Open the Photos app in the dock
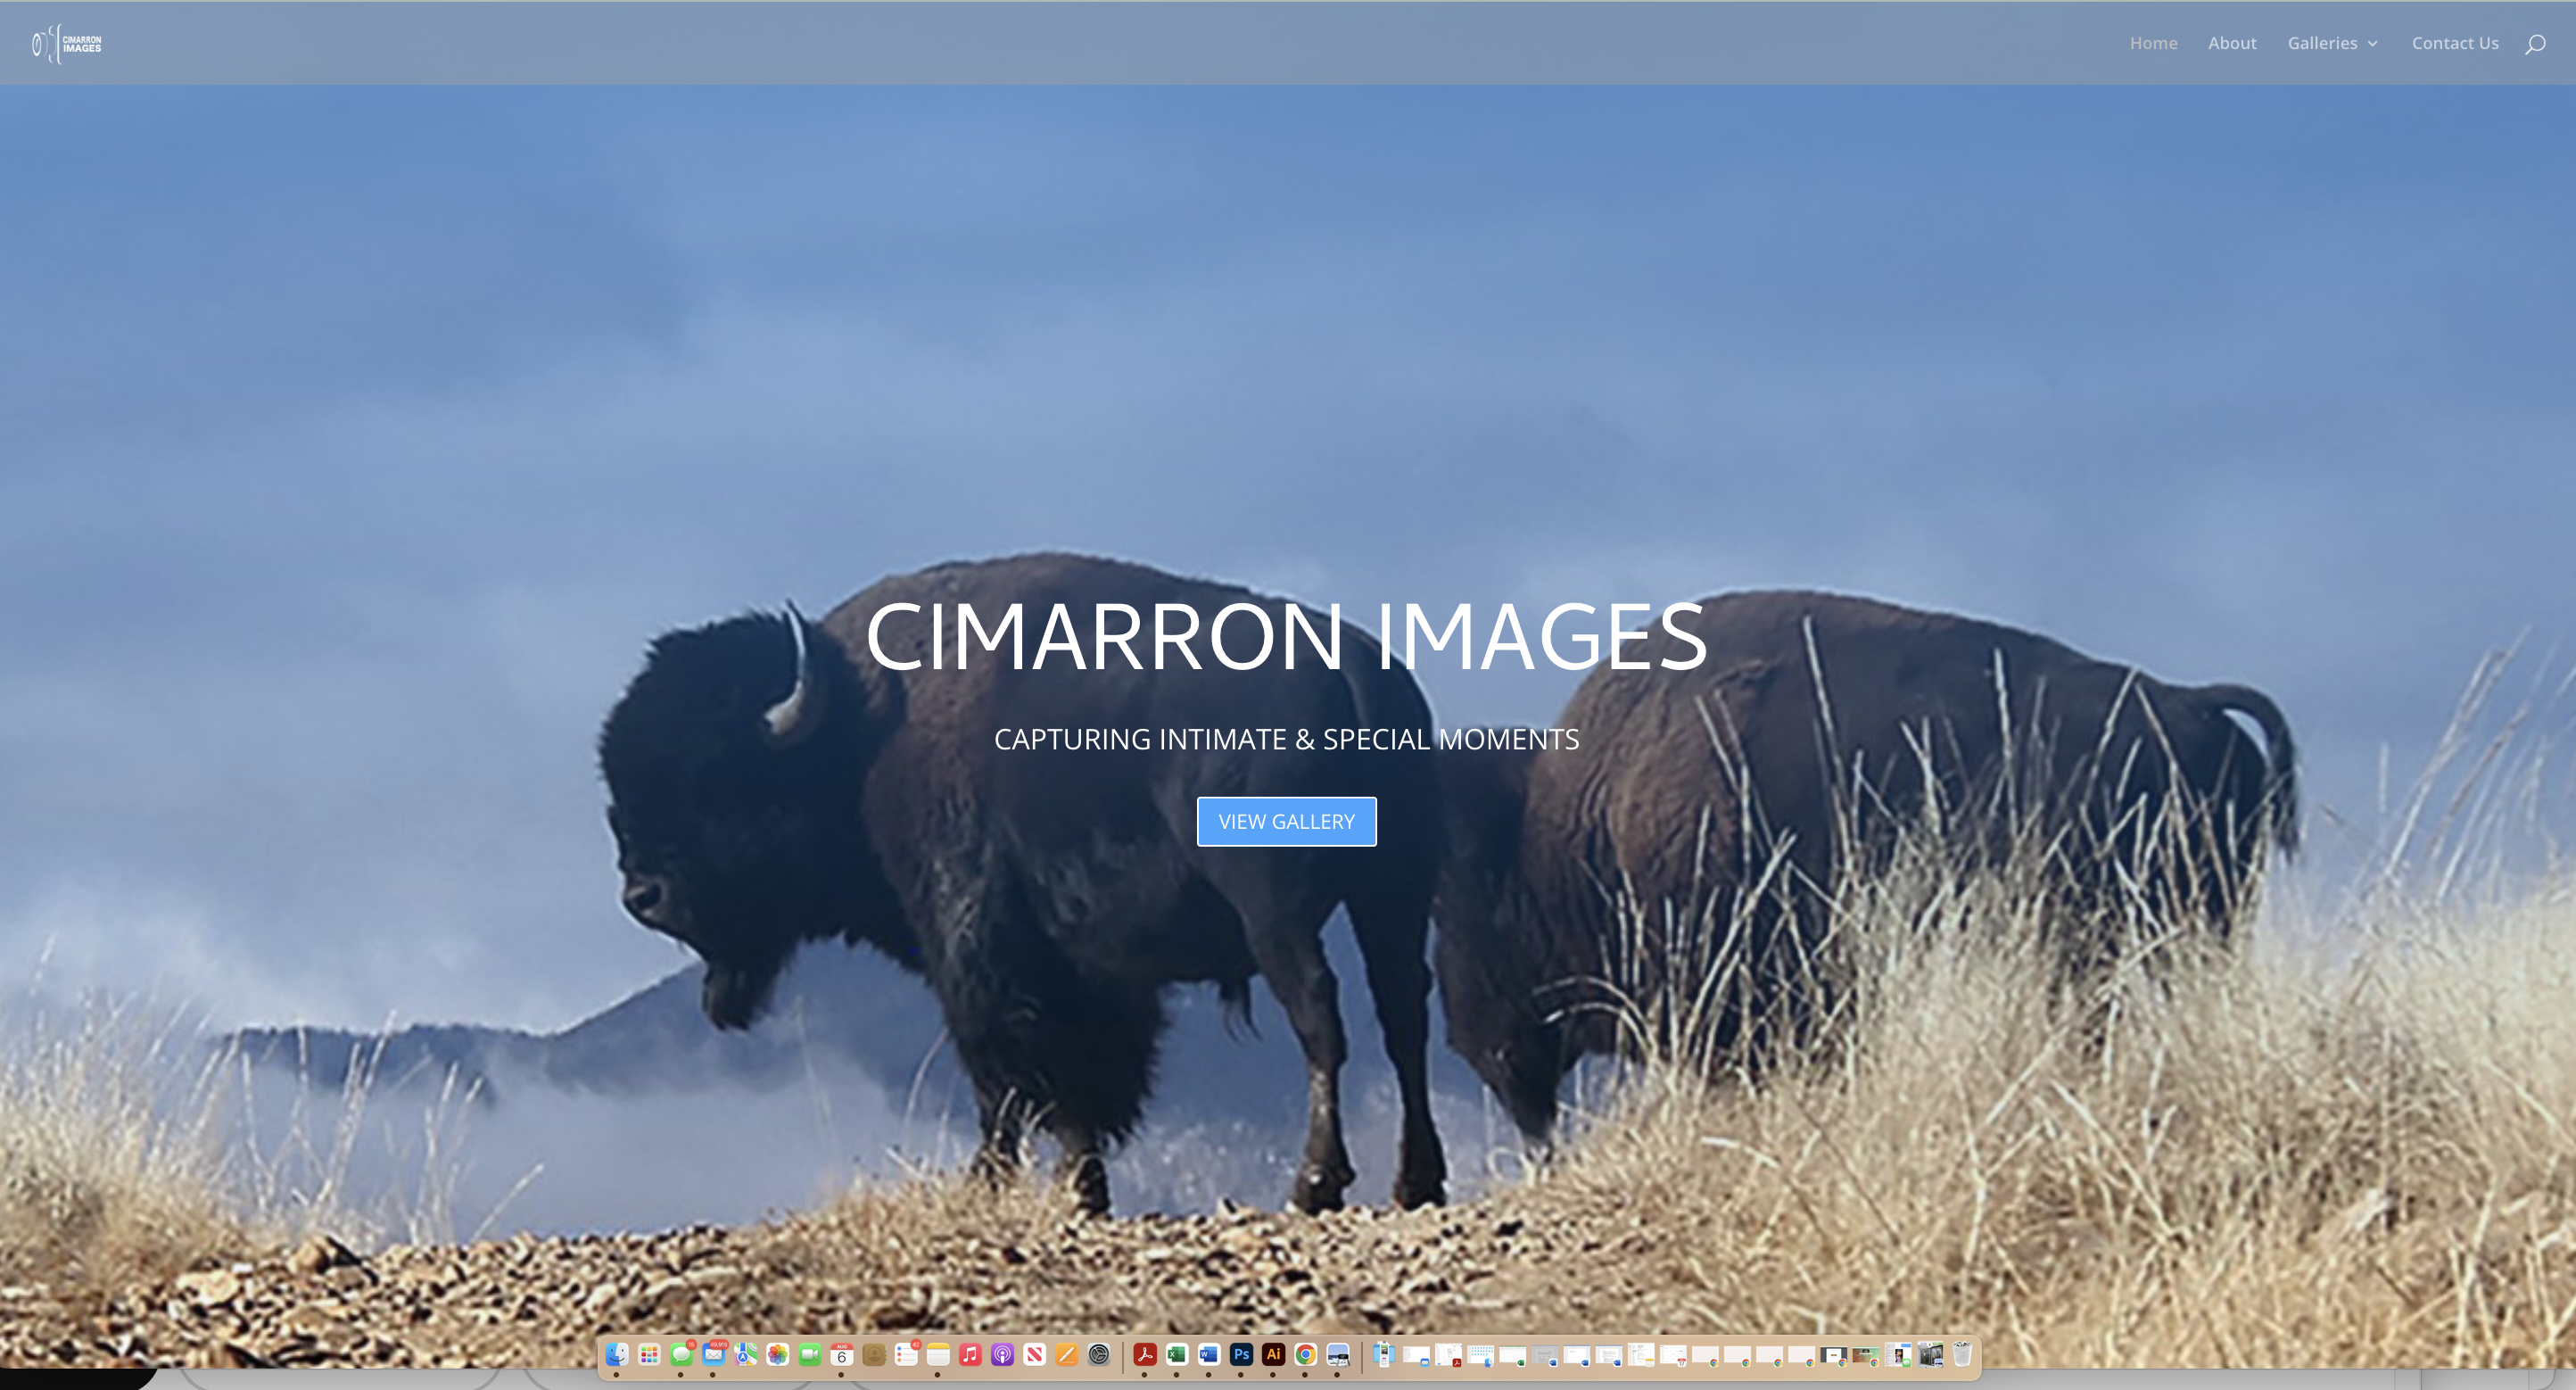This screenshot has height=1390, width=2576. [777, 1354]
